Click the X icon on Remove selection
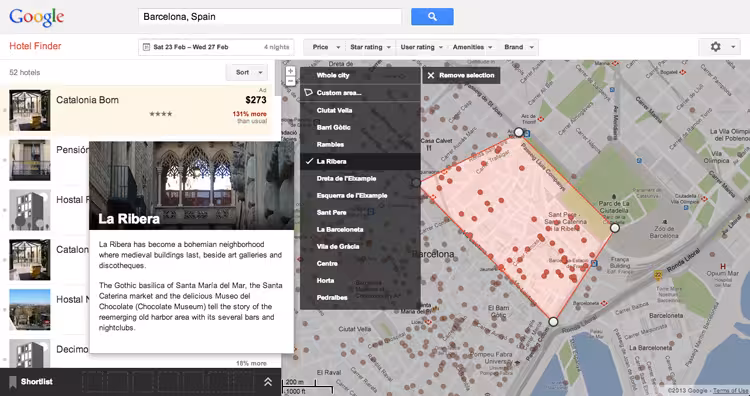The width and height of the screenshot is (750, 396). (431, 75)
